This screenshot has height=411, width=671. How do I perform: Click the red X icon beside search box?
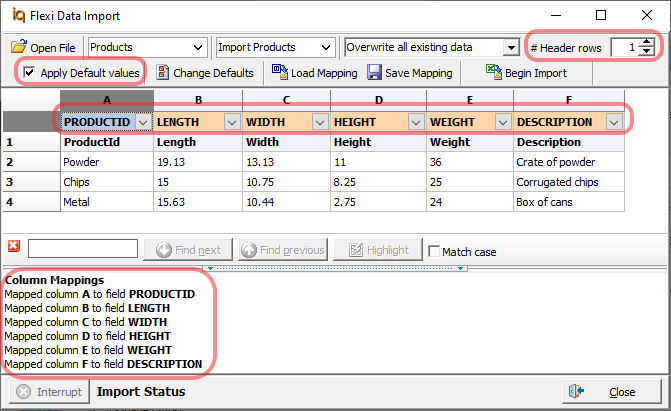[x=14, y=246]
